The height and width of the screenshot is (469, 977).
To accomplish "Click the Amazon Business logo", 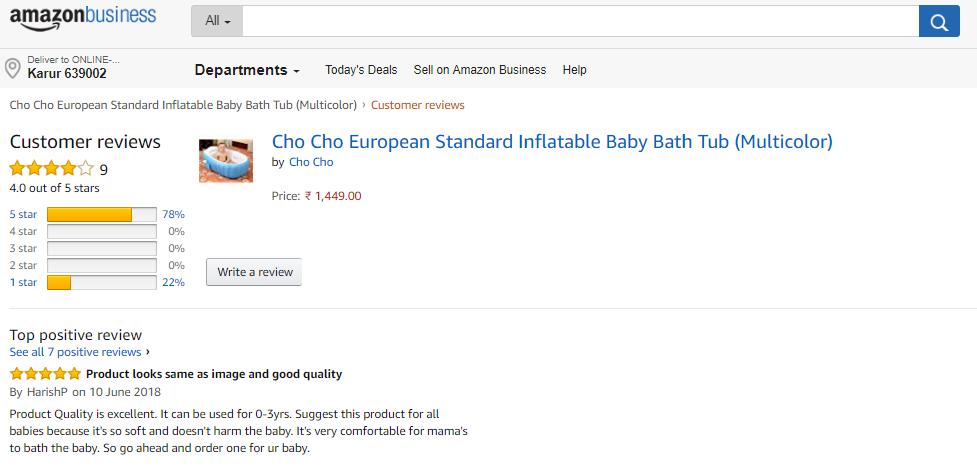I will coord(83,17).
